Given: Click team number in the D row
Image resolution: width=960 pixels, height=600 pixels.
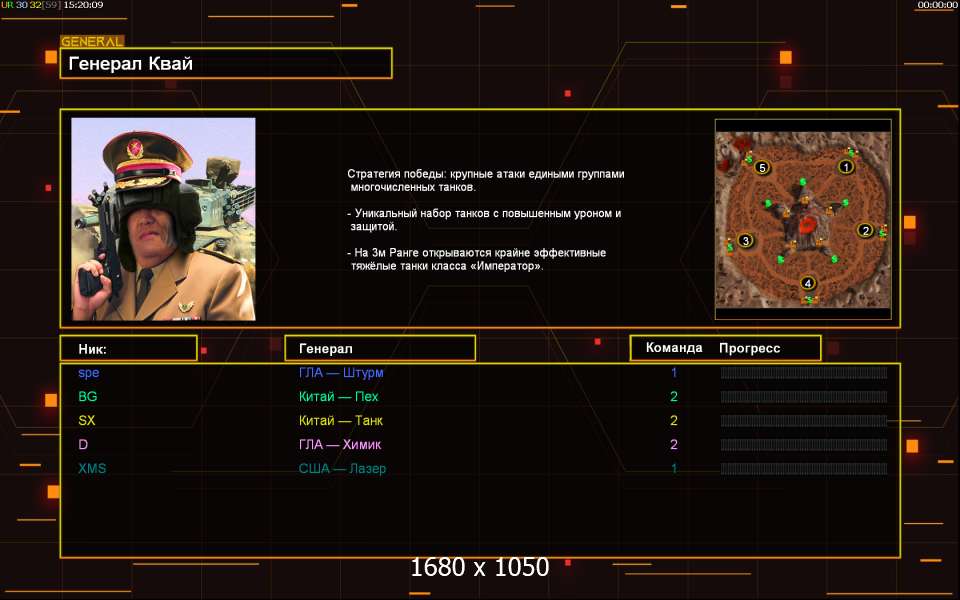Looking at the screenshot, I should [x=673, y=444].
